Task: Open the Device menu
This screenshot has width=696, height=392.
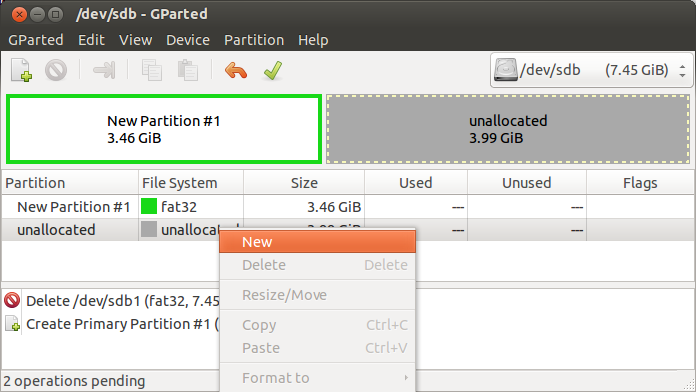Action: click(x=188, y=40)
